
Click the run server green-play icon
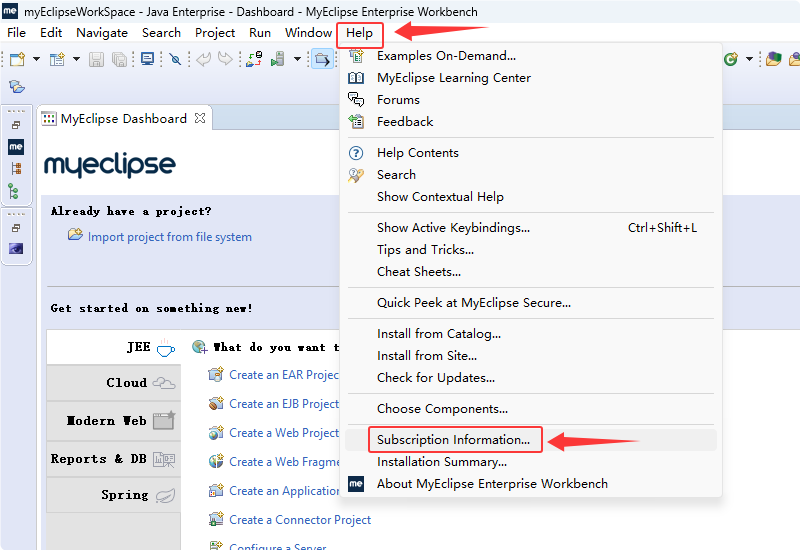pos(278,59)
